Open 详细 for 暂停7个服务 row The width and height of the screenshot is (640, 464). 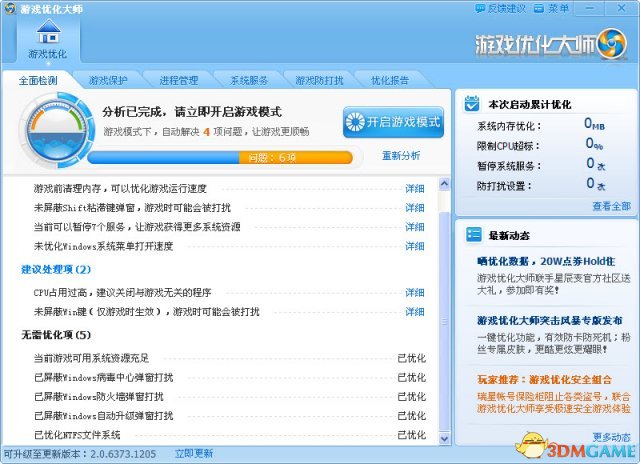tap(415, 227)
